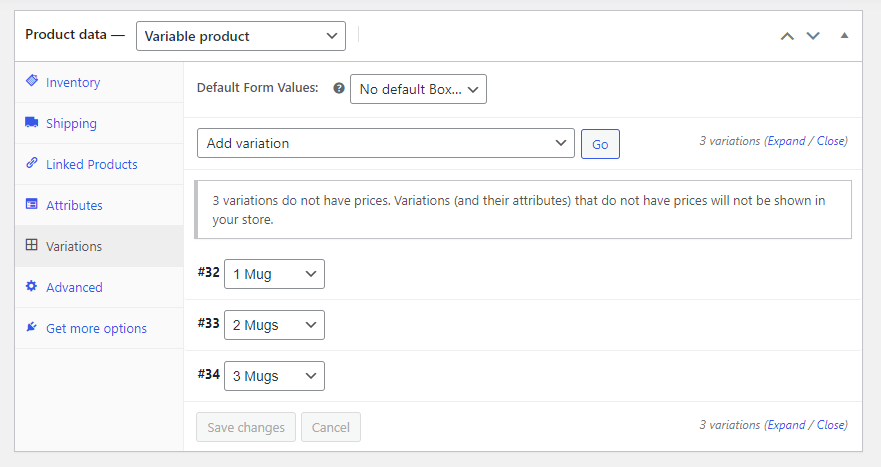Click the Advanced gear icon
The width and height of the screenshot is (881, 467).
(32, 287)
